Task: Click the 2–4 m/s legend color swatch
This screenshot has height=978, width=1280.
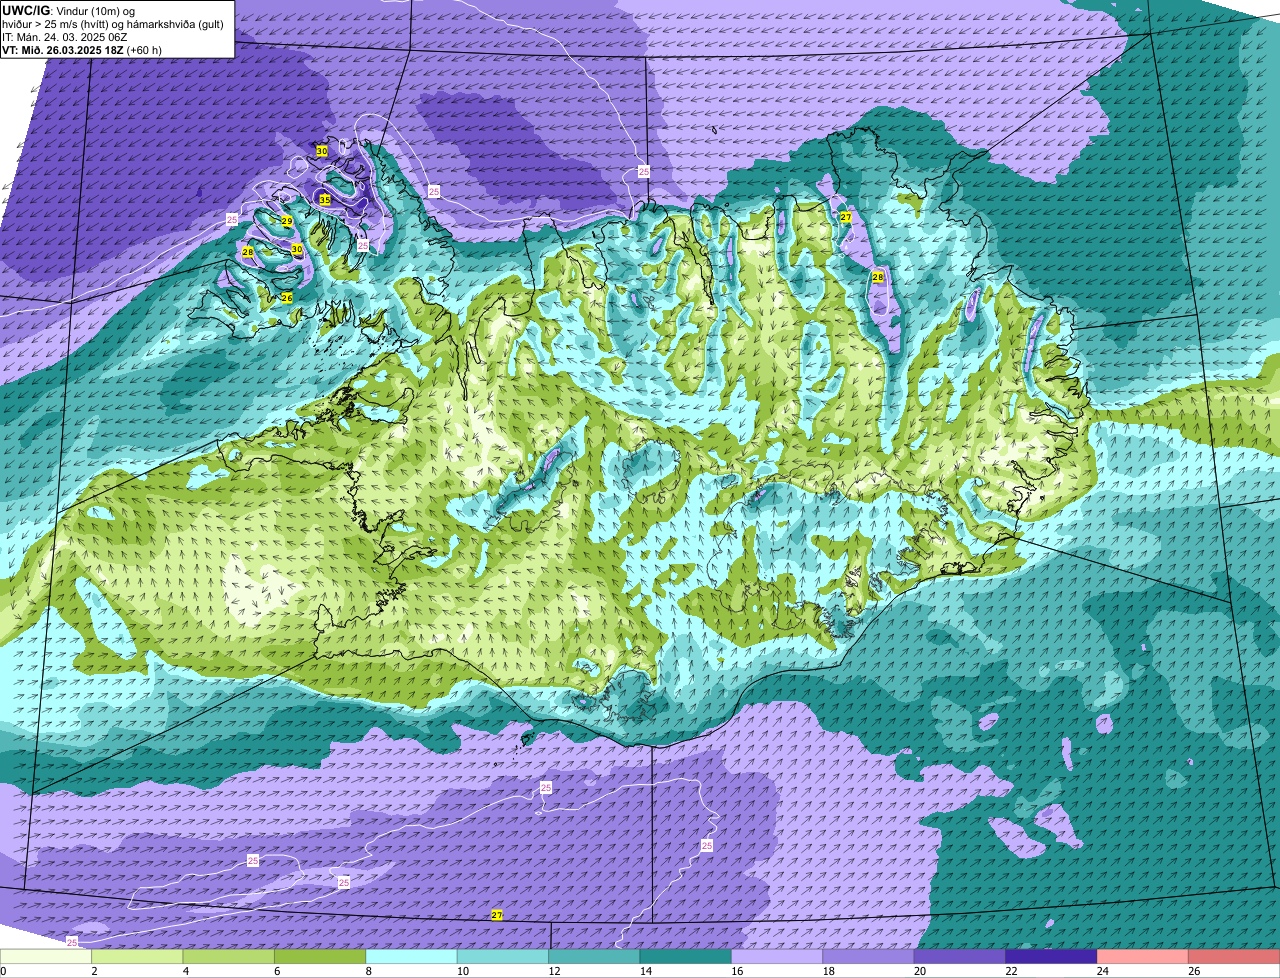Action: pos(137,956)
